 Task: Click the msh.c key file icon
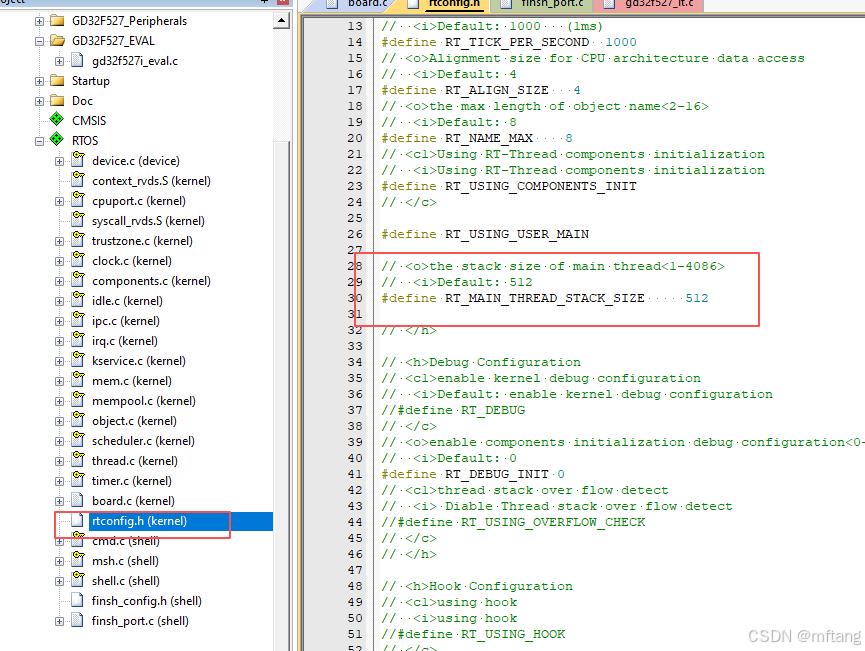coord(78,559)
